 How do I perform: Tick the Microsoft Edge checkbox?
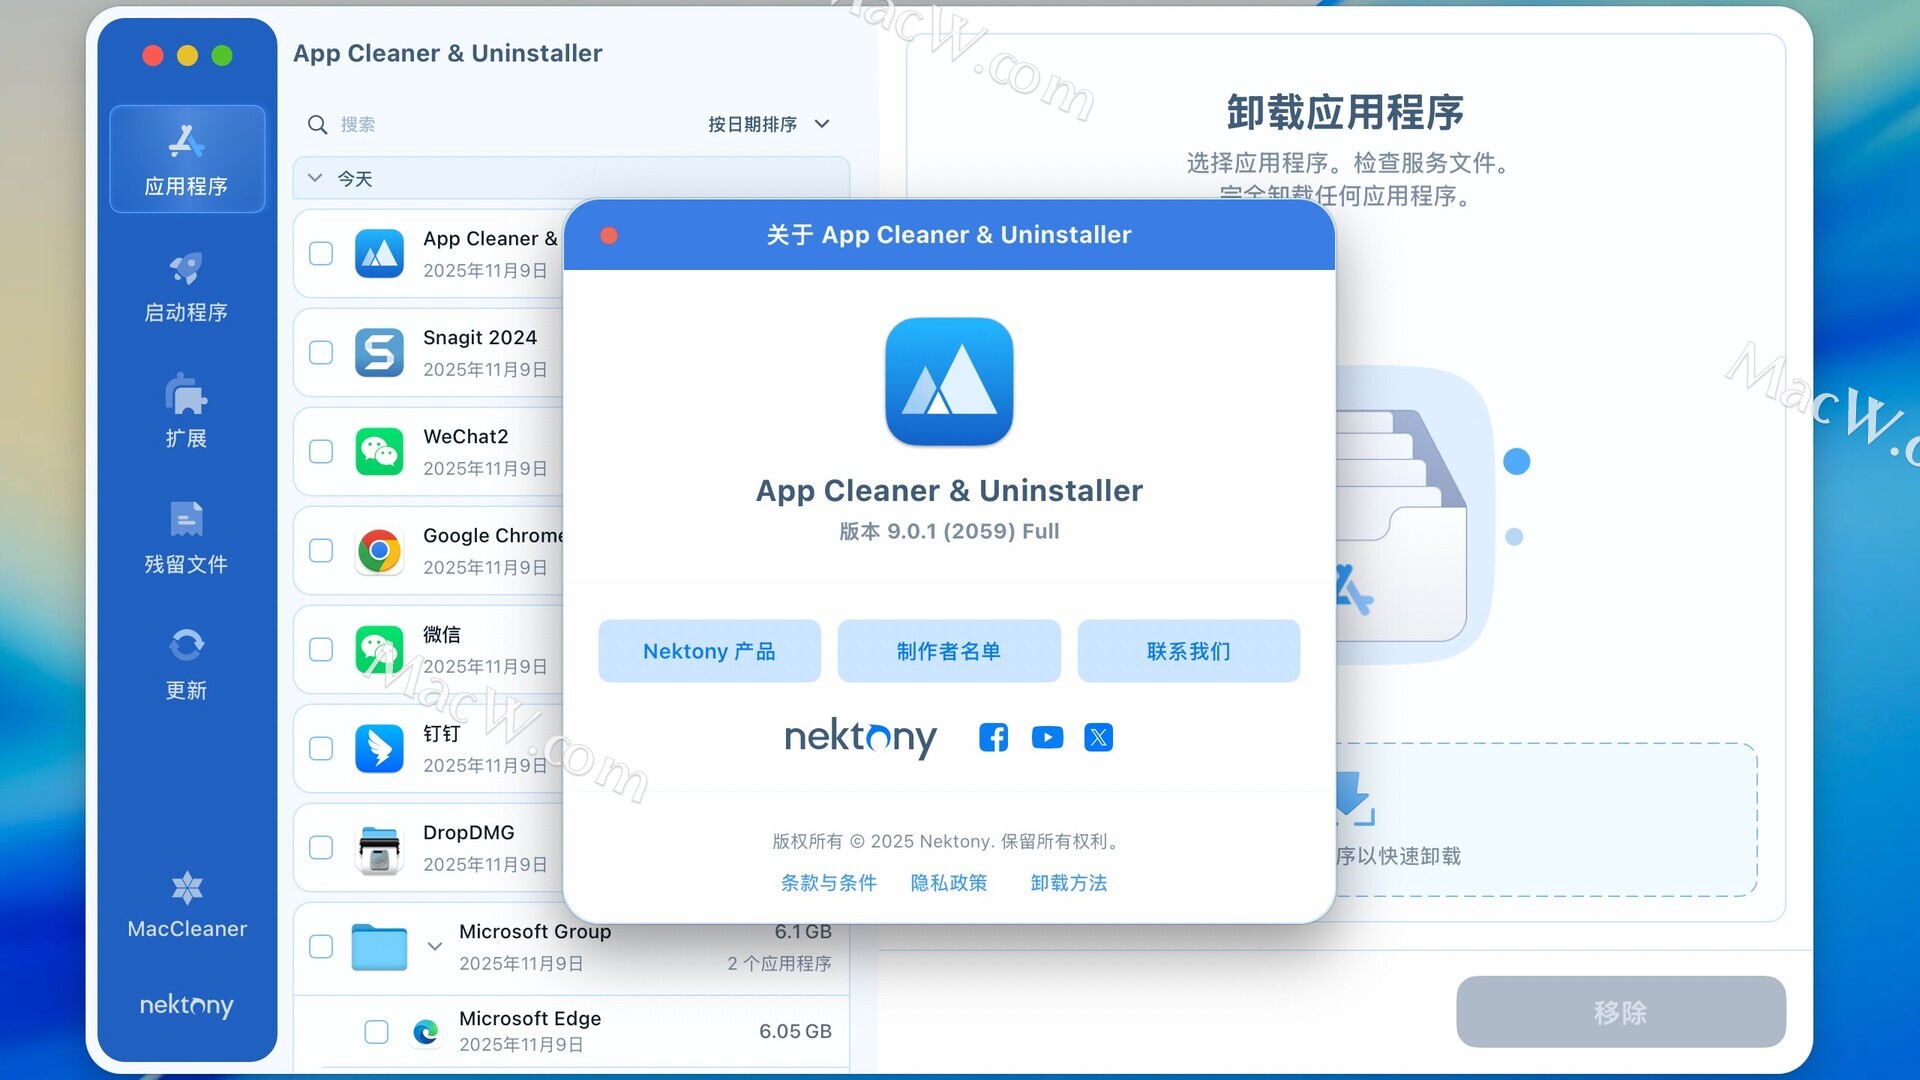pyautogui.click(x=376, y=1032)
